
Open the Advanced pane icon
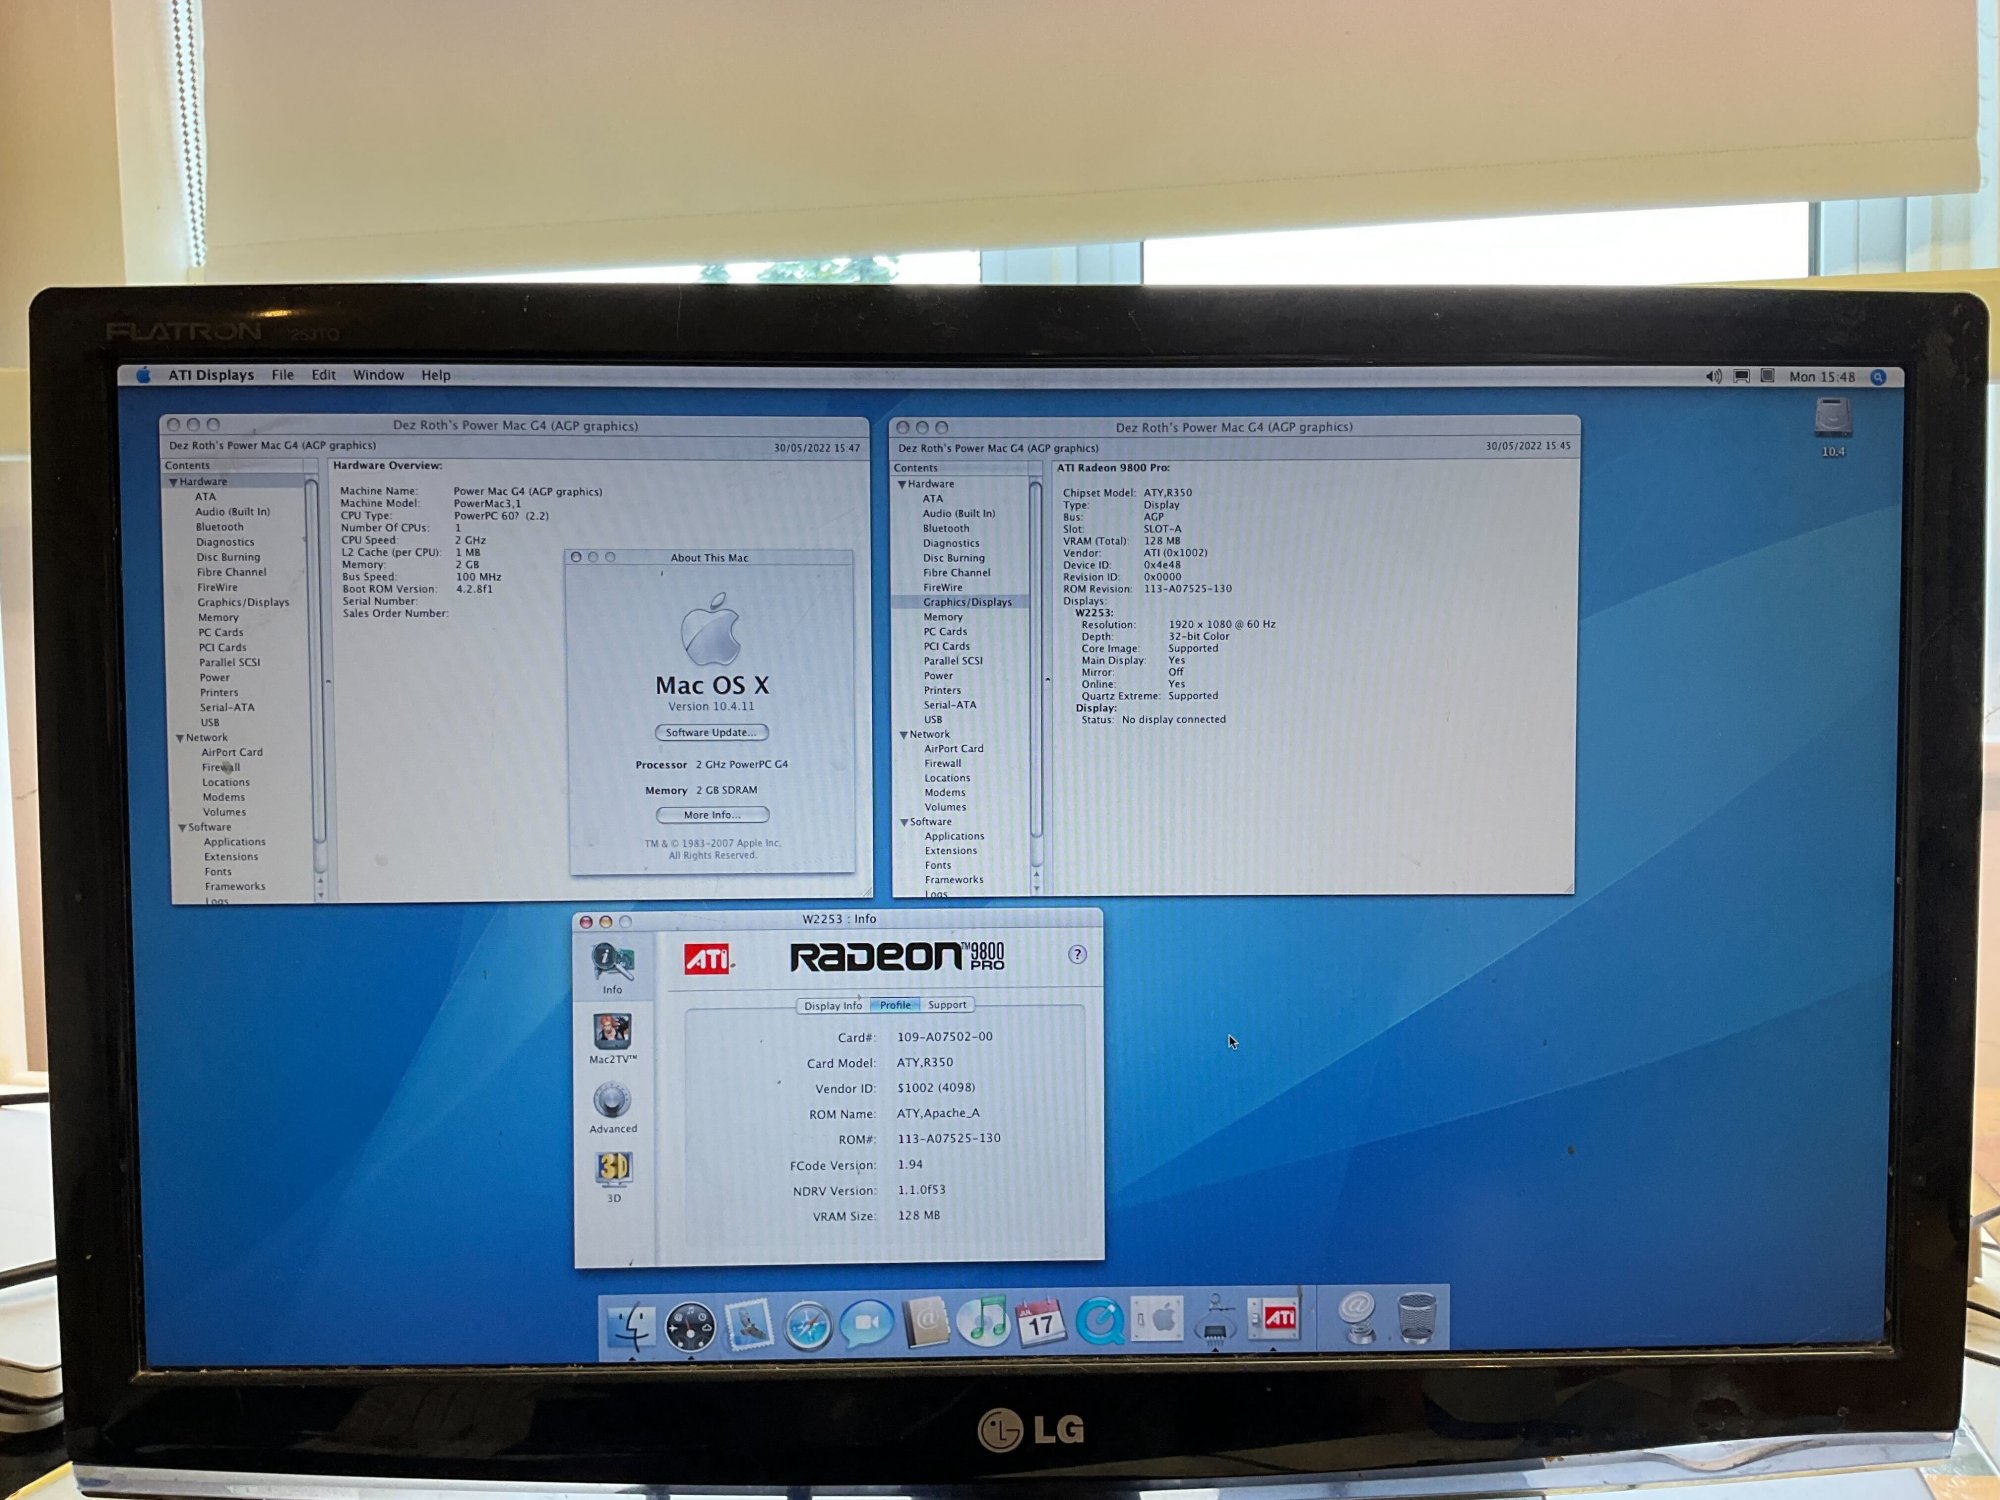[x=612, y=1108]
